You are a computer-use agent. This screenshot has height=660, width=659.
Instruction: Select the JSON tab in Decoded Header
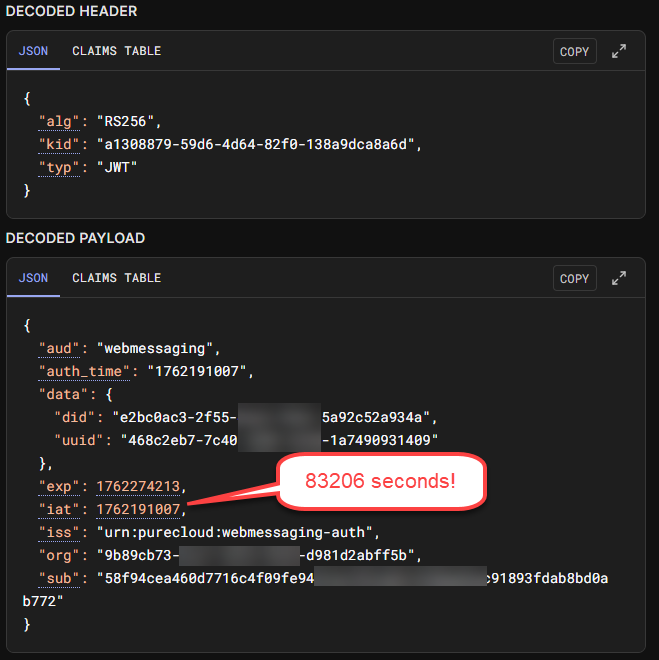[33, 51]
